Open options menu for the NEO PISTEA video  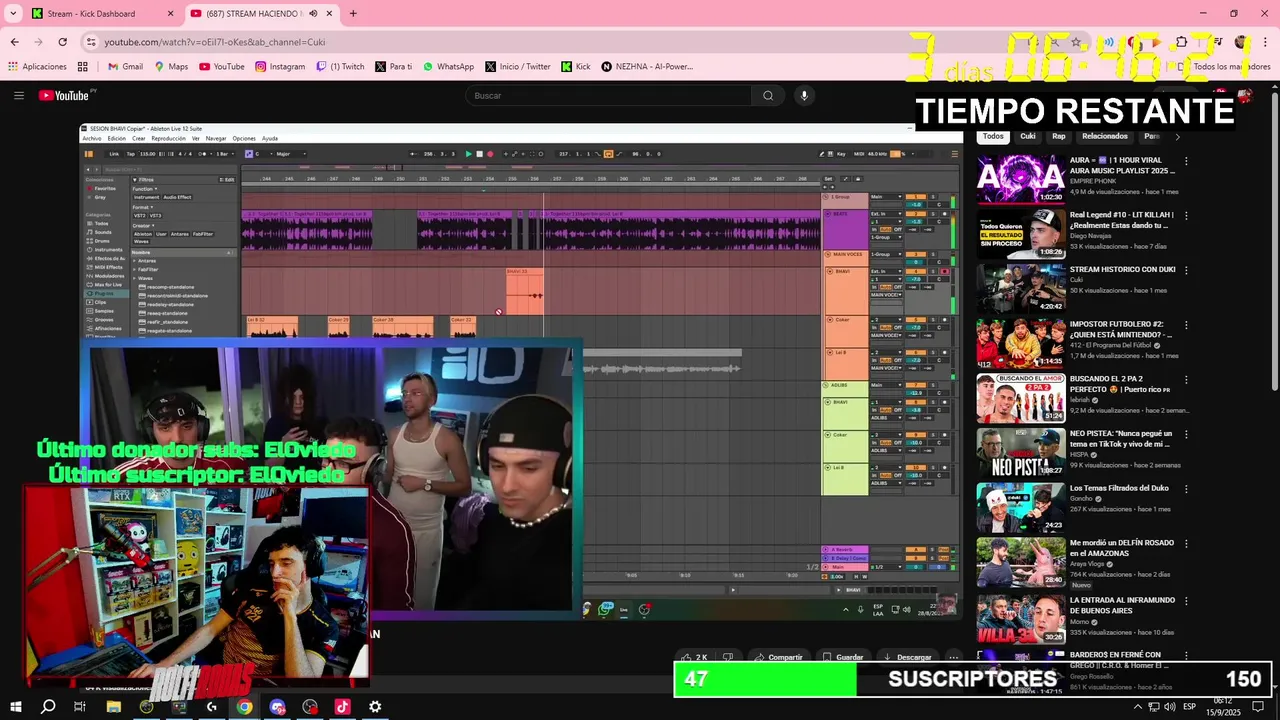coord(1187,434)
